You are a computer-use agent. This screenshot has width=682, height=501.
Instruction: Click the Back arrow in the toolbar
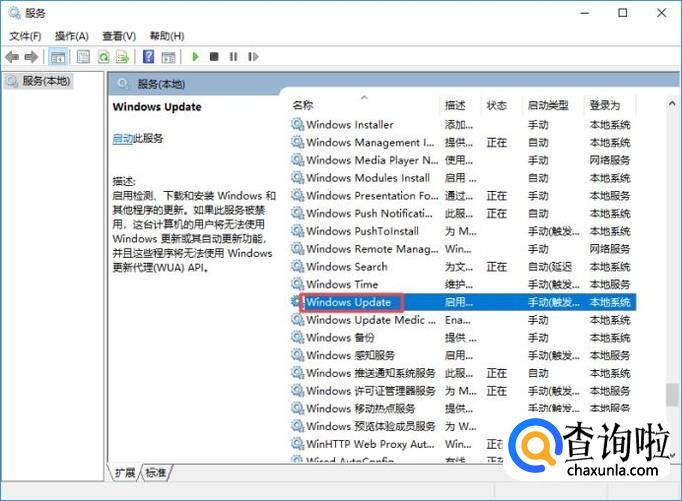(x=12, y=57)
